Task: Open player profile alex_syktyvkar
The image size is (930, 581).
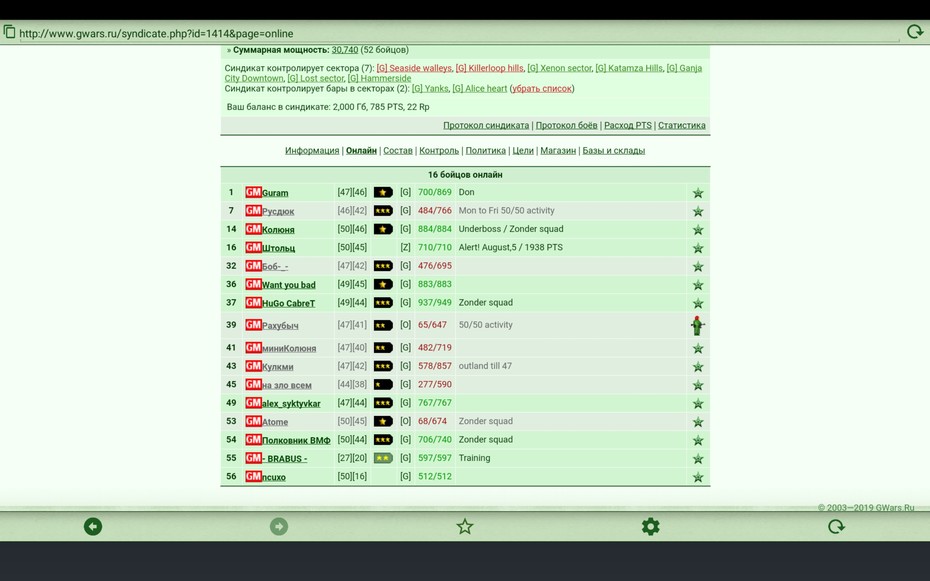Action: point(291,403)
